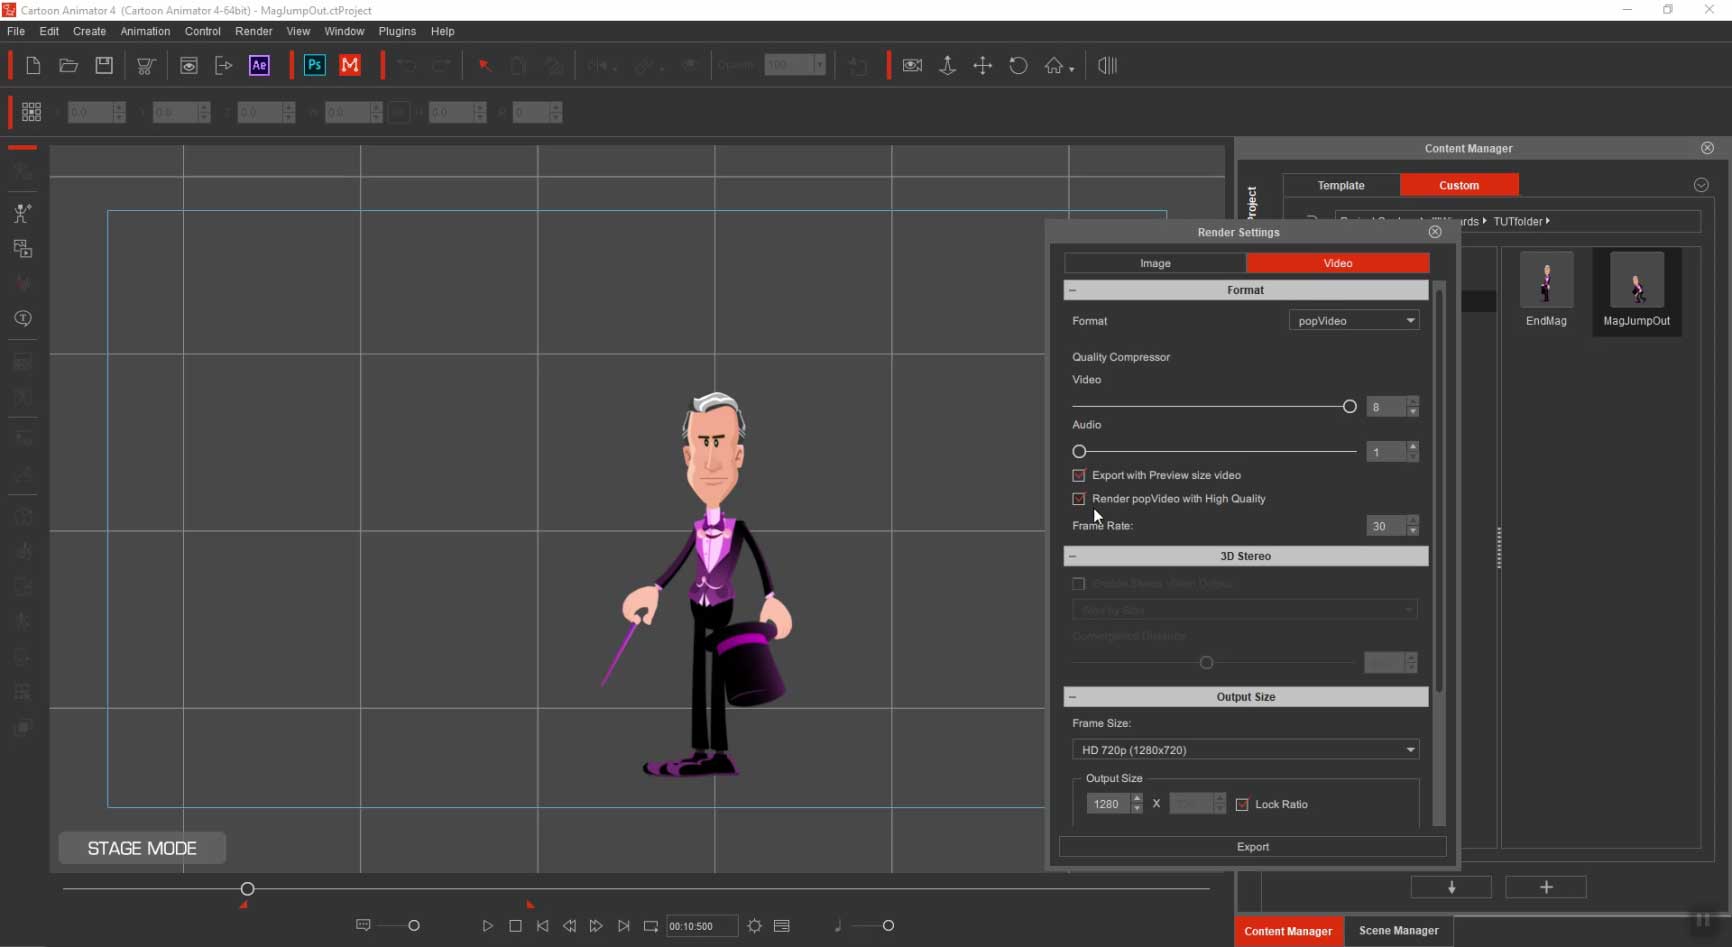This screenshot has width=1732, height=947.
Task: Toggle the Lock Ratio checkbox
Action: tap(1242, 805)
